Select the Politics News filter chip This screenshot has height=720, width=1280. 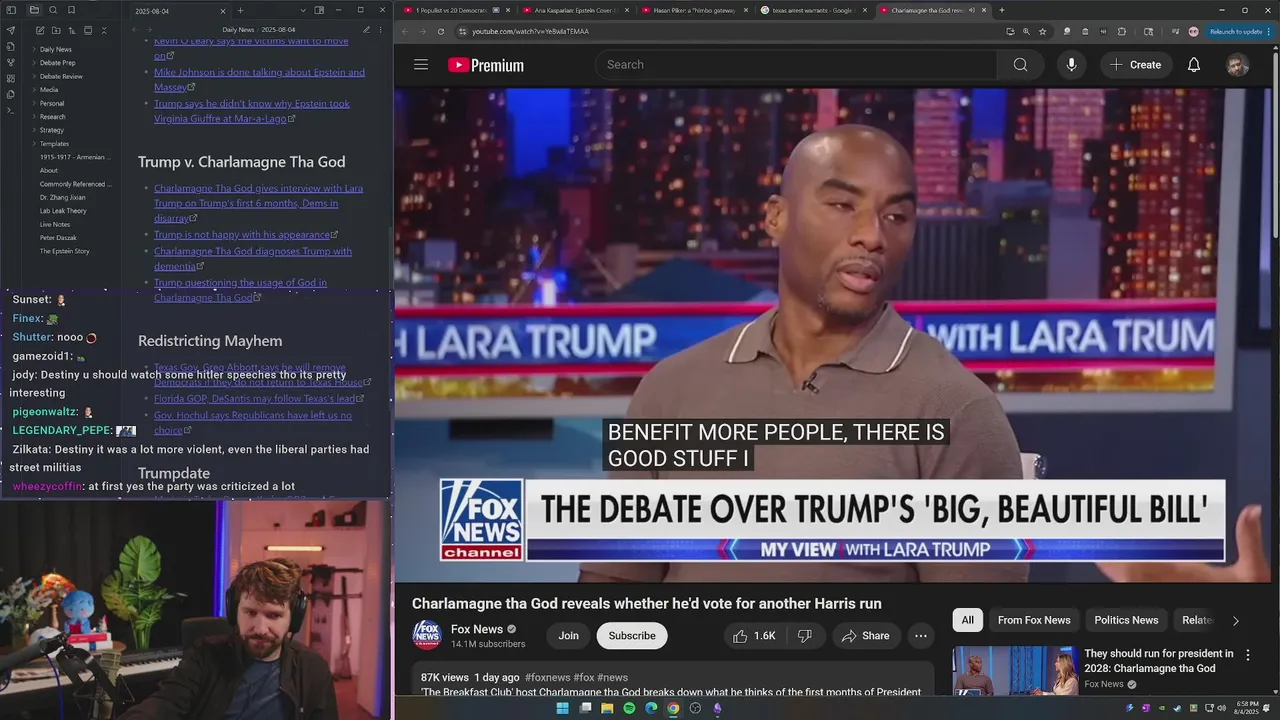[1126, 620]
